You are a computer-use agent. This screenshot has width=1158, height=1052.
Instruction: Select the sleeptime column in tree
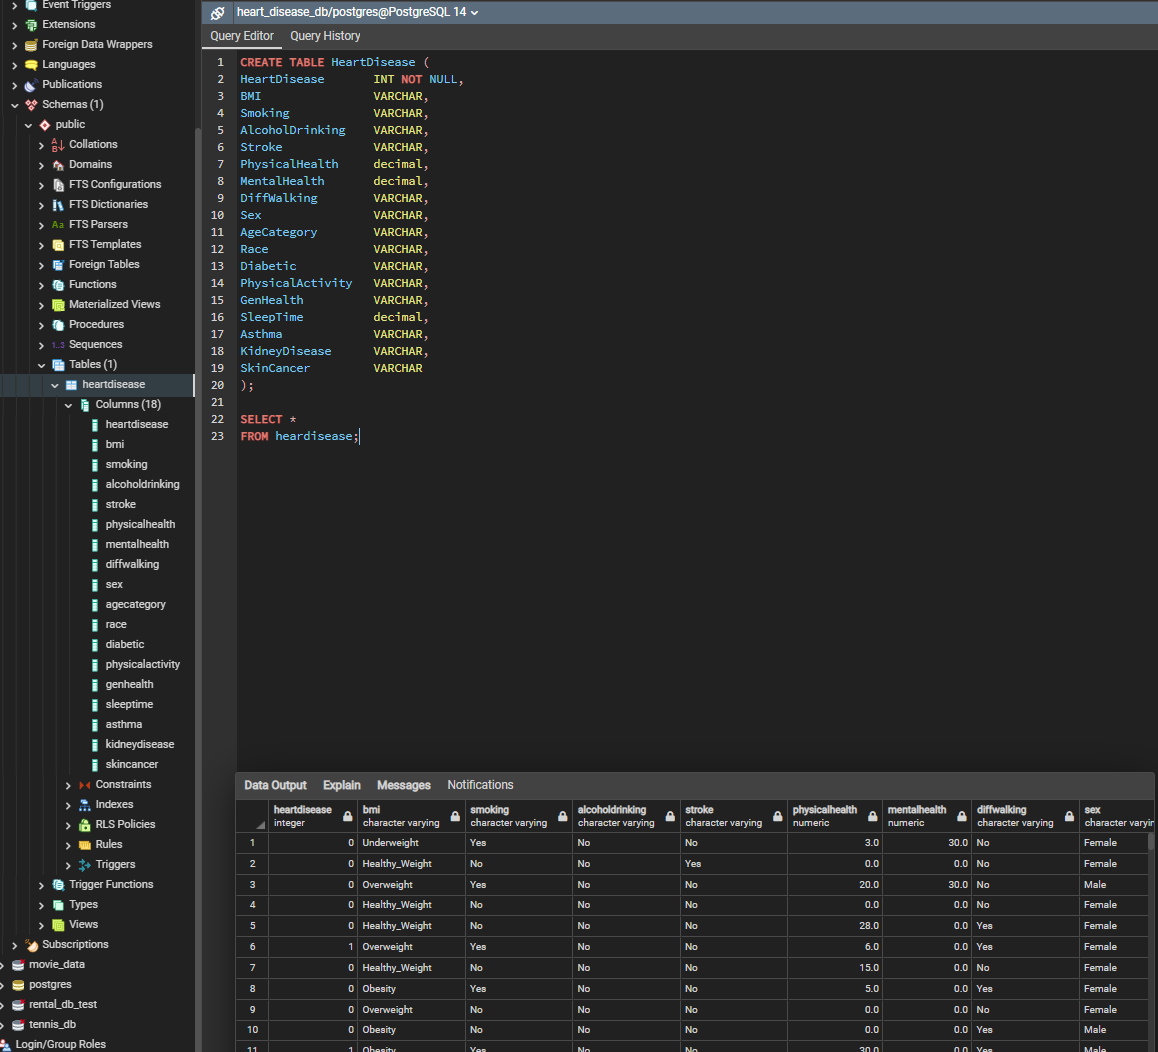[129, 704]
